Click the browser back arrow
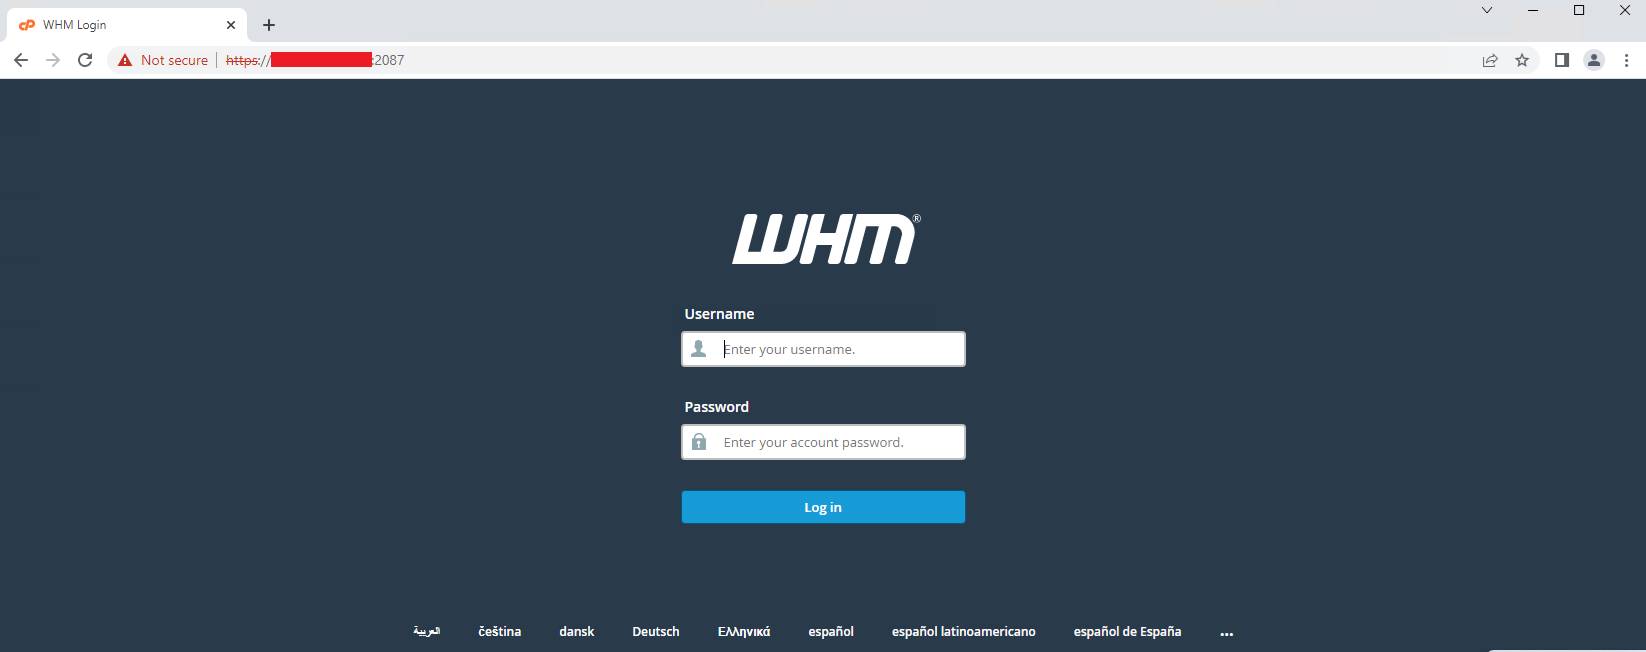Image resolution: width=1646 pixels, height=652 pixels. 21,60
